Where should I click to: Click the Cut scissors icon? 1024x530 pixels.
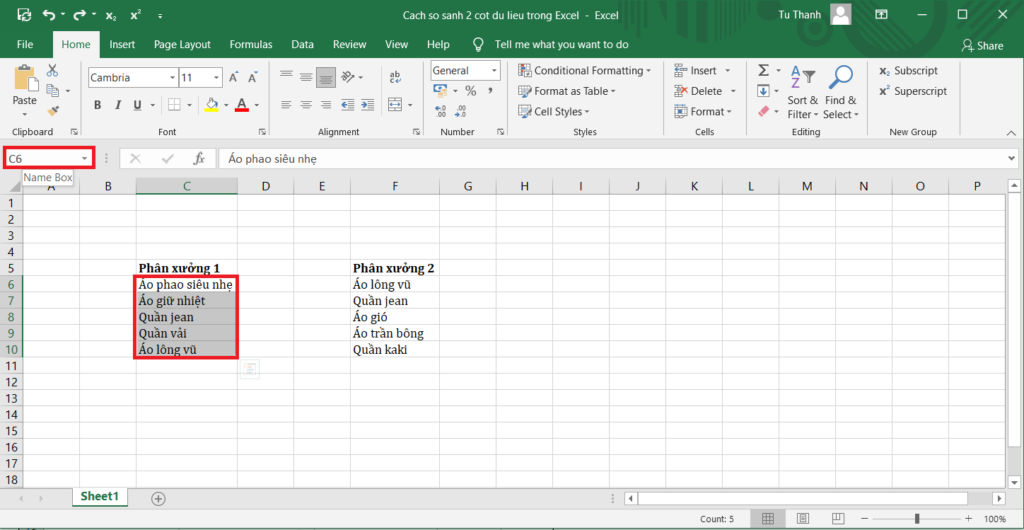(52, 71)
